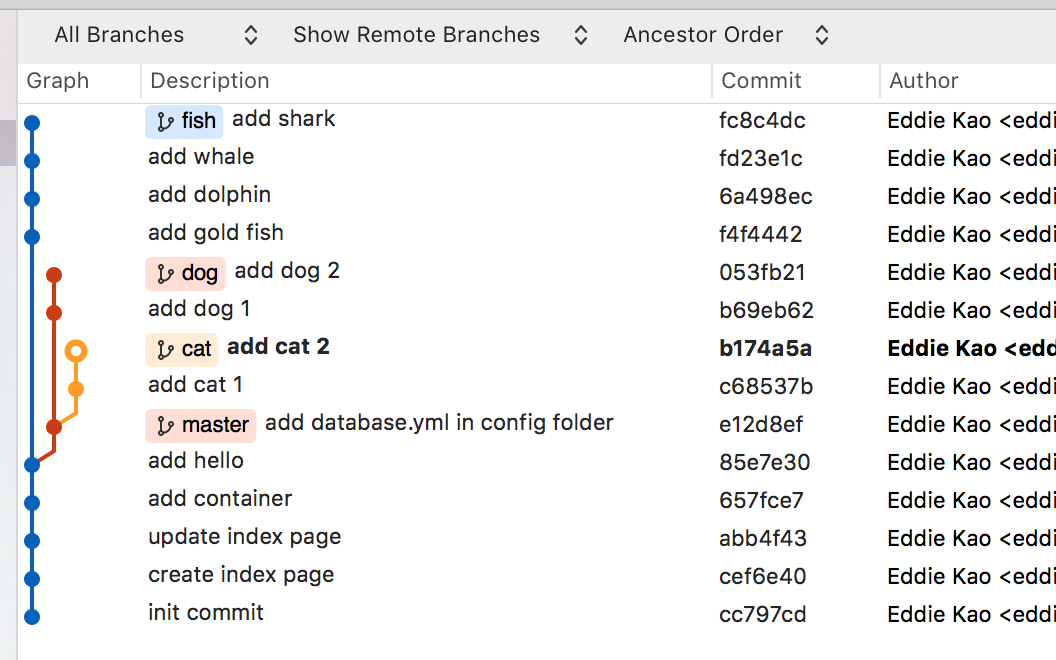The height and width of the screenshot is (660, 1056).
Task: Click the dog branch tag
Action: pyautogui.click(x=186, y=273)
